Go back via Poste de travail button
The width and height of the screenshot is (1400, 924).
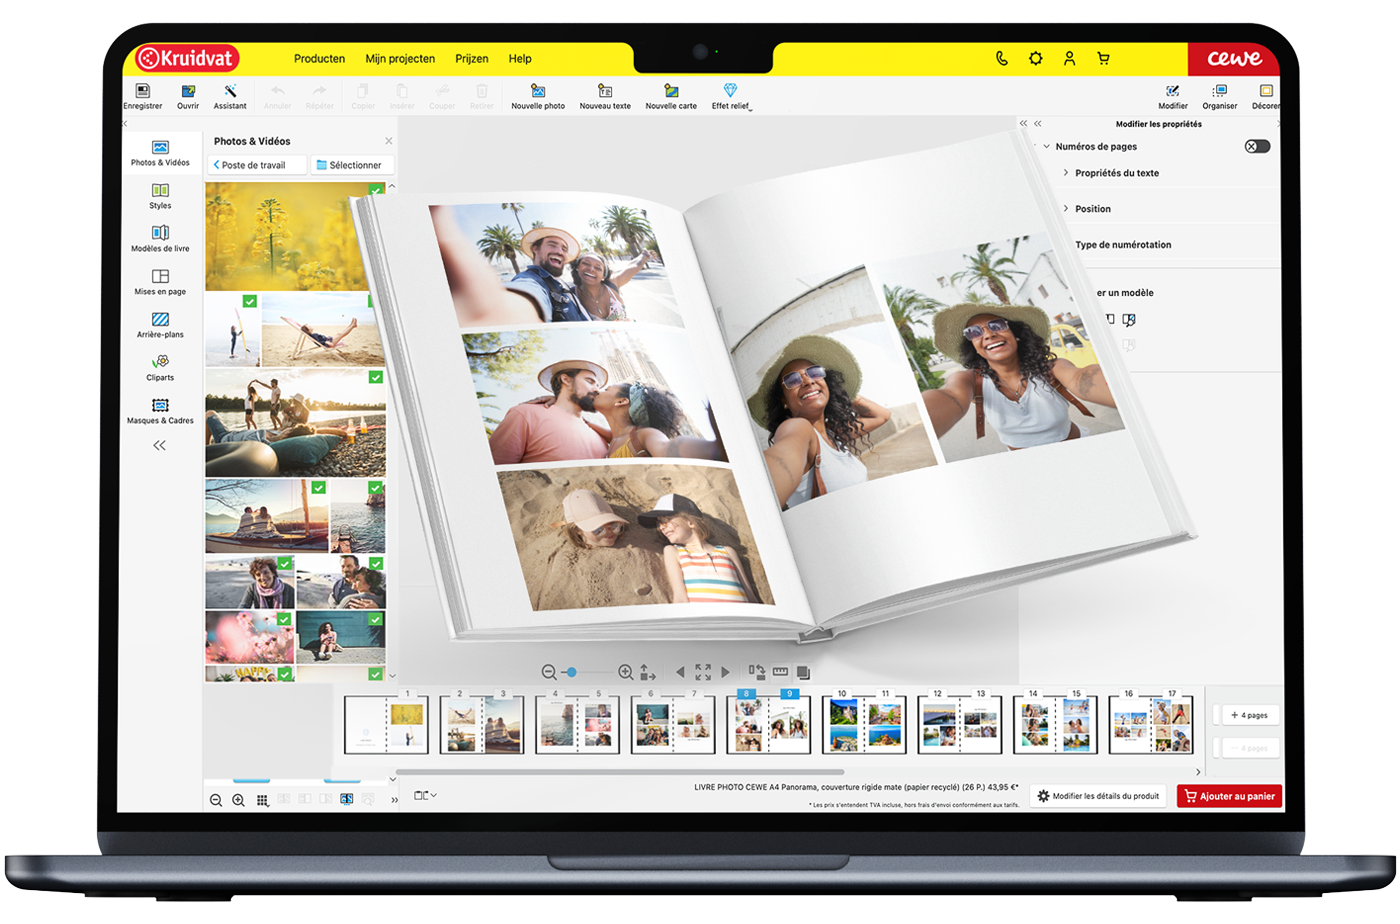tap(256, 165)
